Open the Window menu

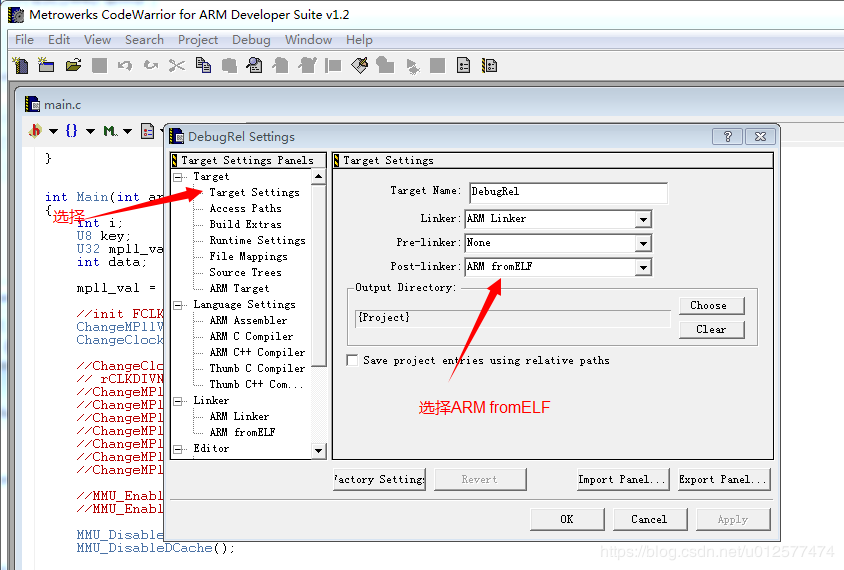[308, 40]
